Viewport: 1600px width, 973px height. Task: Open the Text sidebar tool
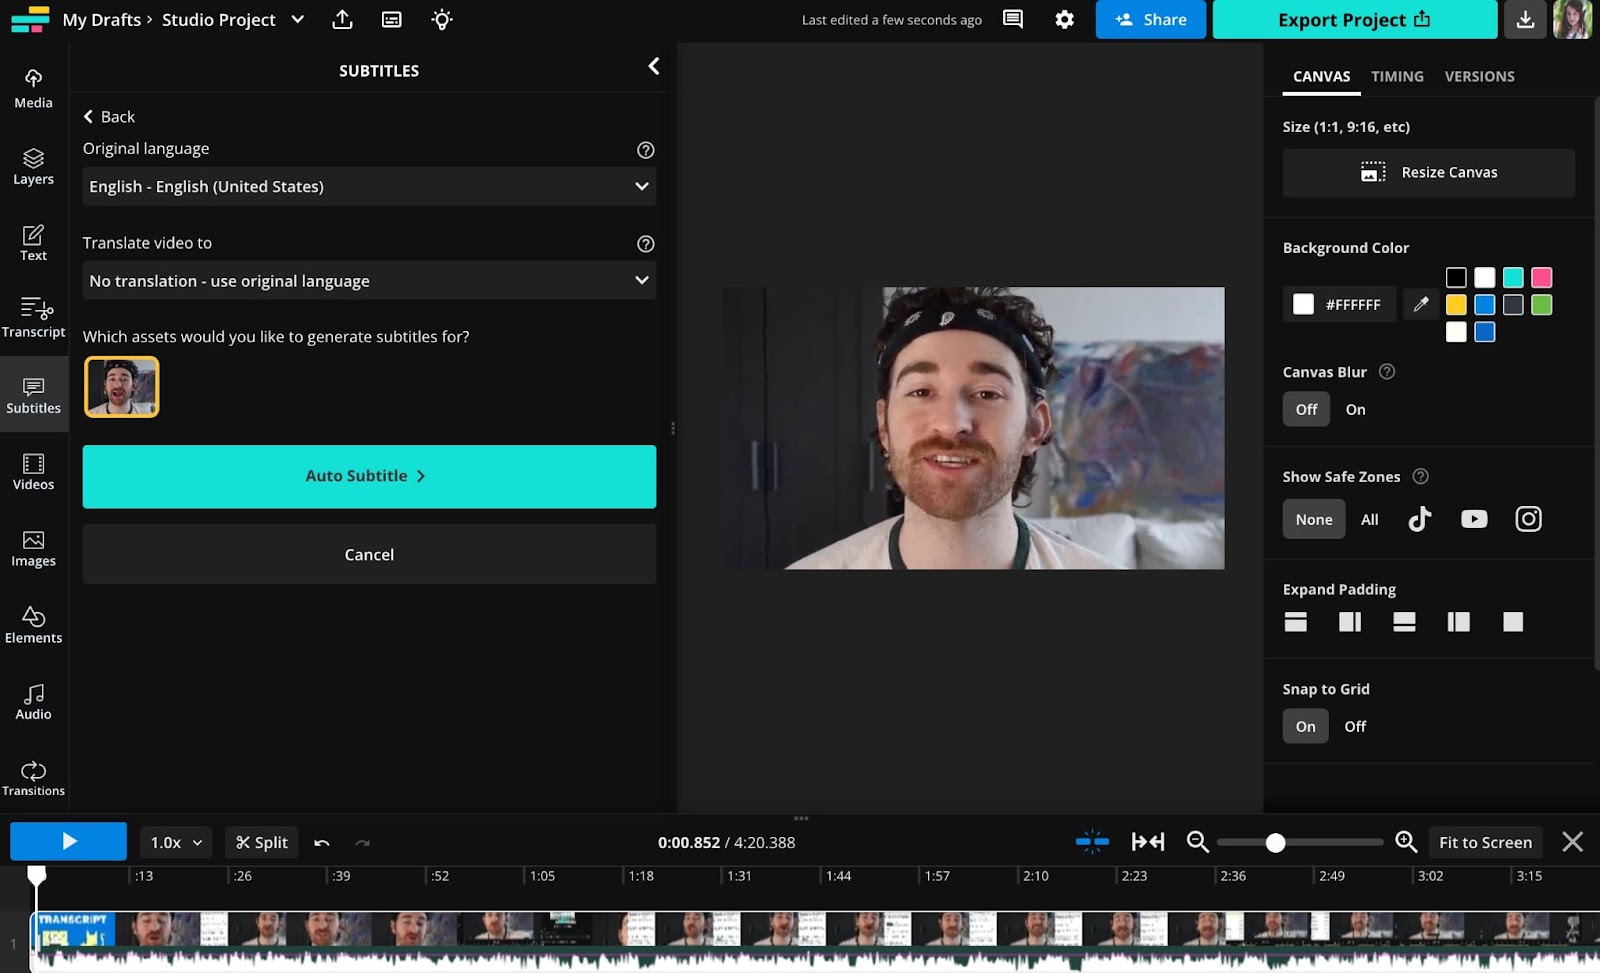pos(33,243)
